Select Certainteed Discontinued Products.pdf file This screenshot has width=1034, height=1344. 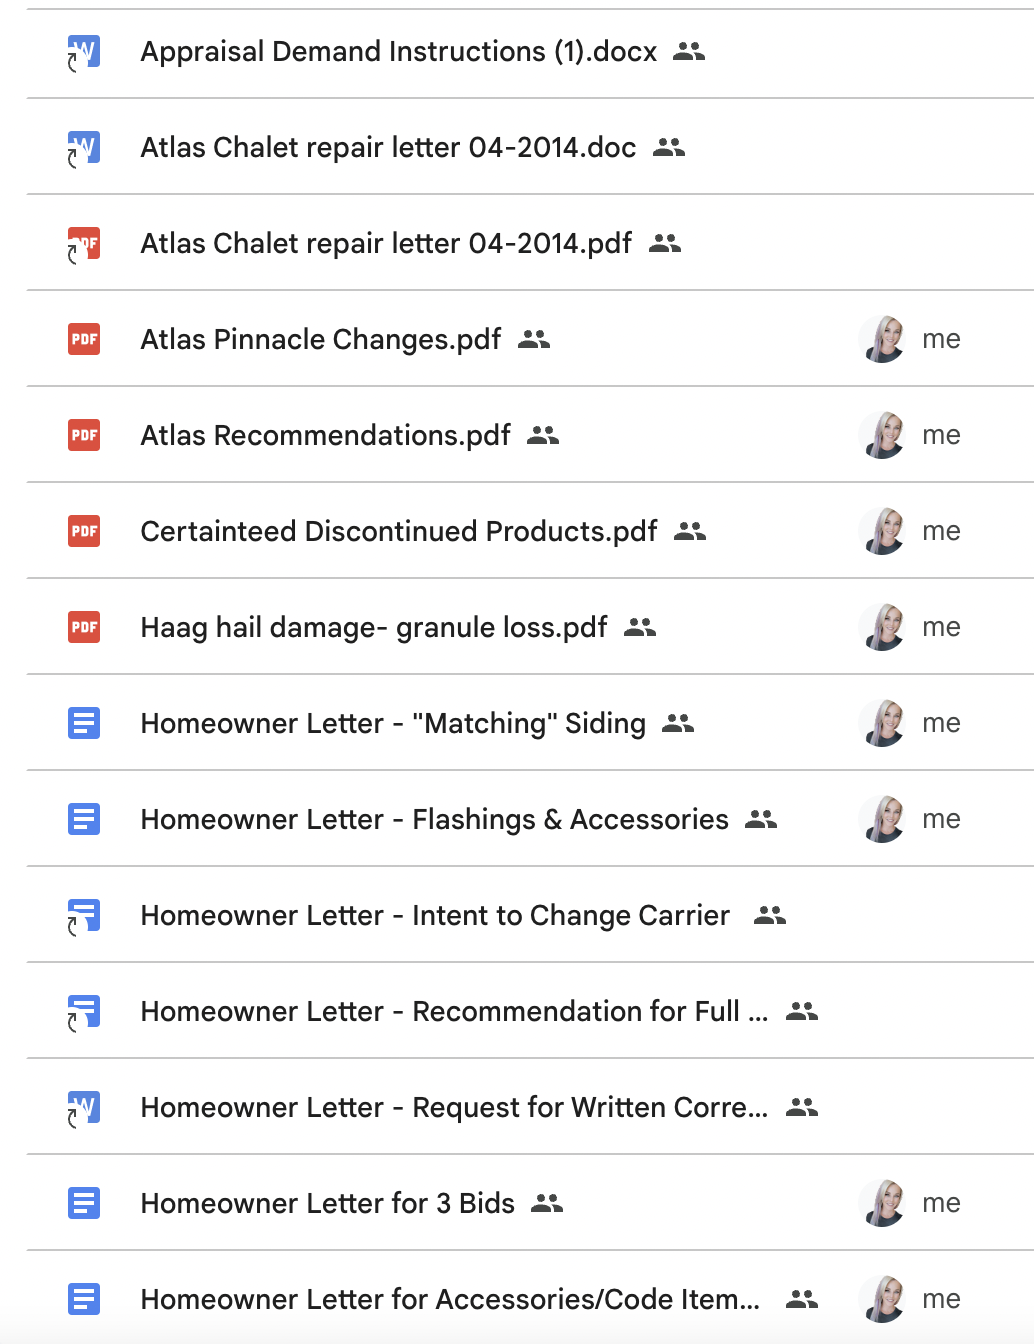[x=398, y=531]
